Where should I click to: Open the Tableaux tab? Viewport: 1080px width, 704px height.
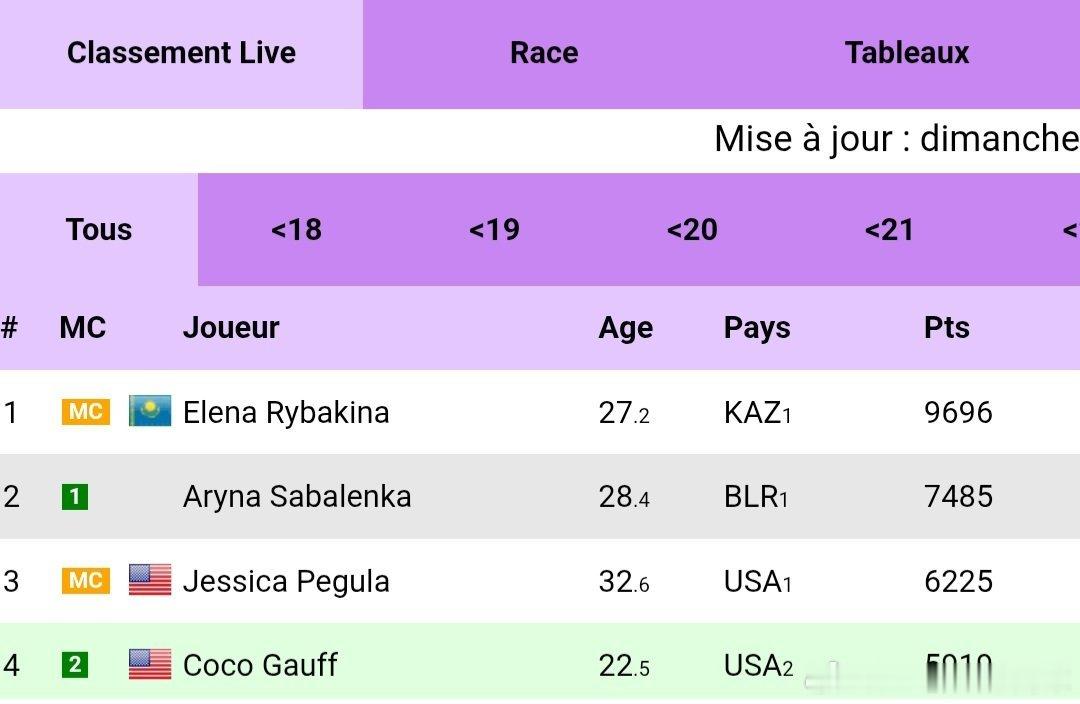pyautogui.click(x=907, y=54)
